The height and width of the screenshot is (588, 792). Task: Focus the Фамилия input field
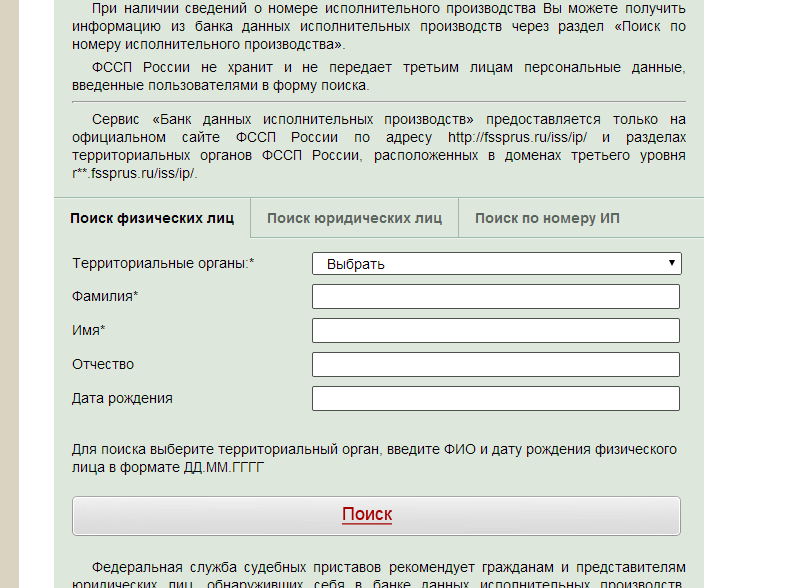click(x=496, y=297)
